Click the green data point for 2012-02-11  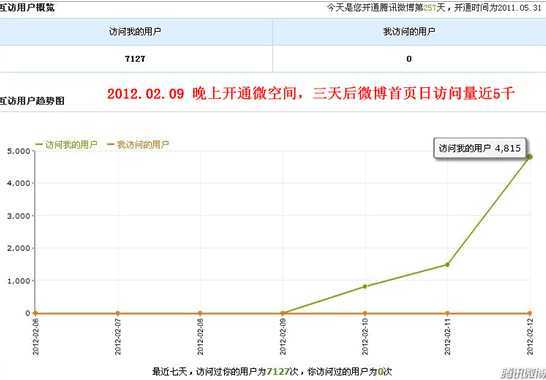pos(447,265)
